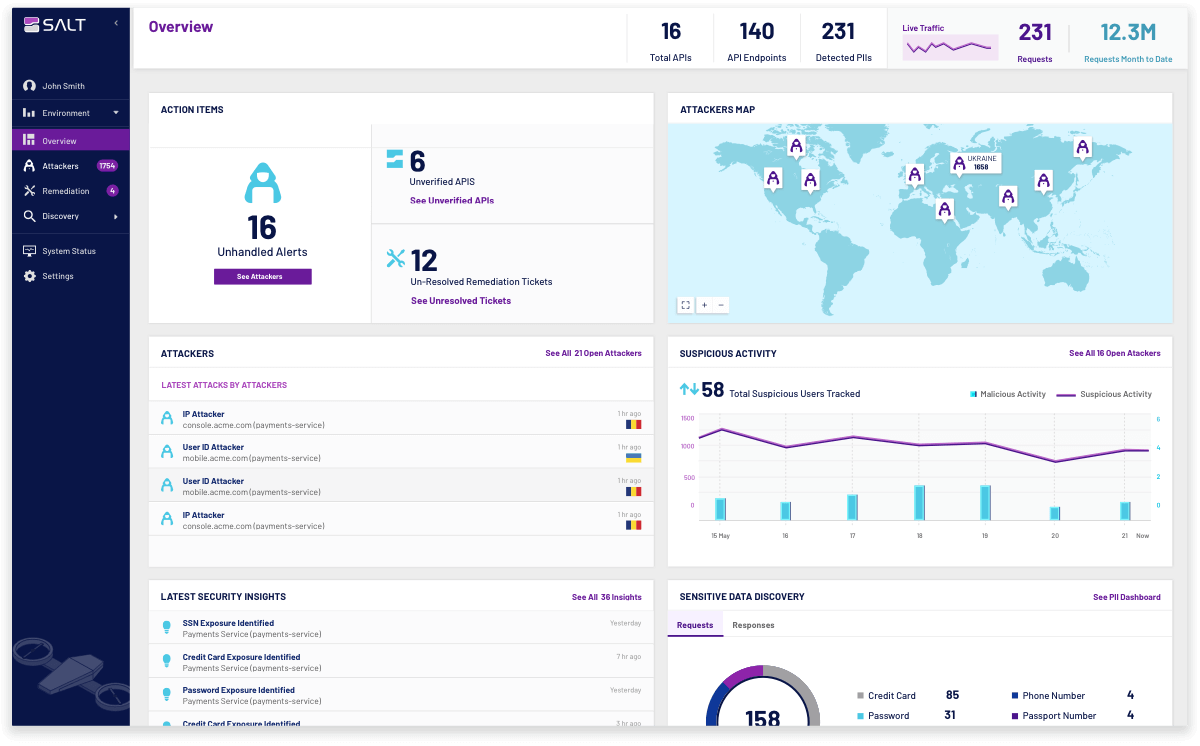Image resolution: width=1200 pixels, height=746 pixels.
Task: Select the John Smith profile avatar icon
Action: pyautogui.click(x=30, y=85)
